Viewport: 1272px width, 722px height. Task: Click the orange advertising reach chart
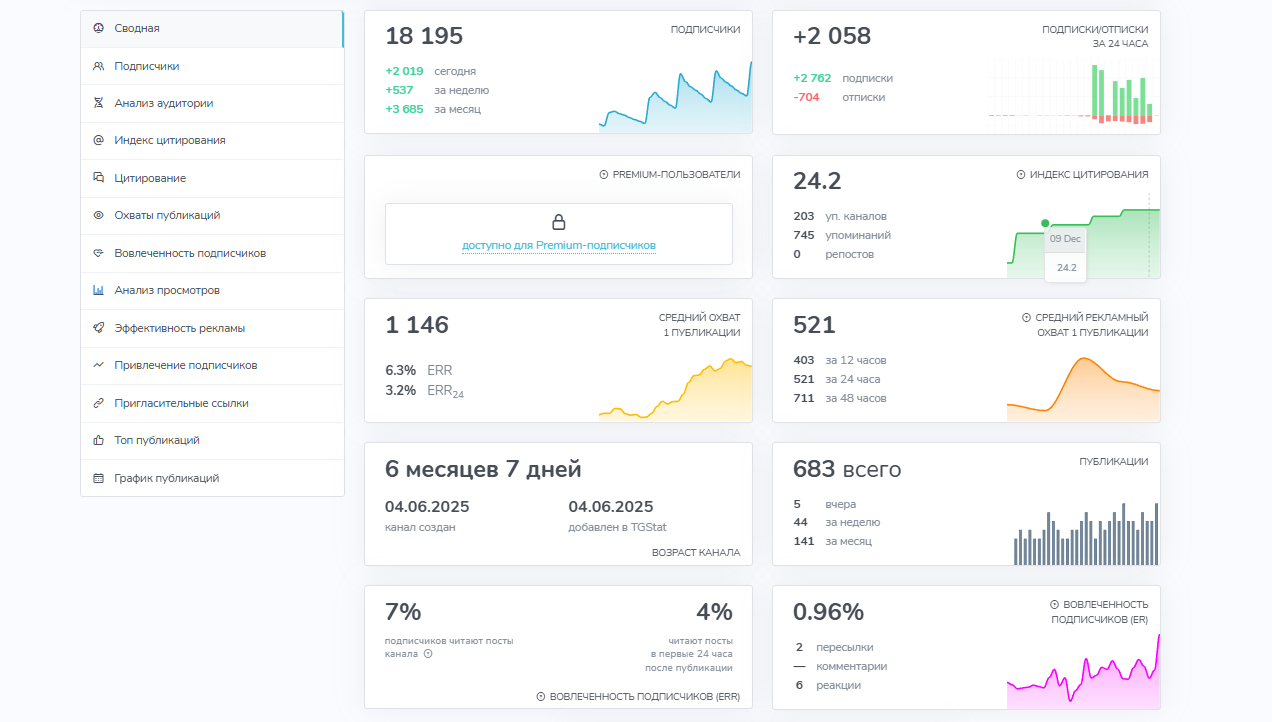click(x=1083, y=389)
